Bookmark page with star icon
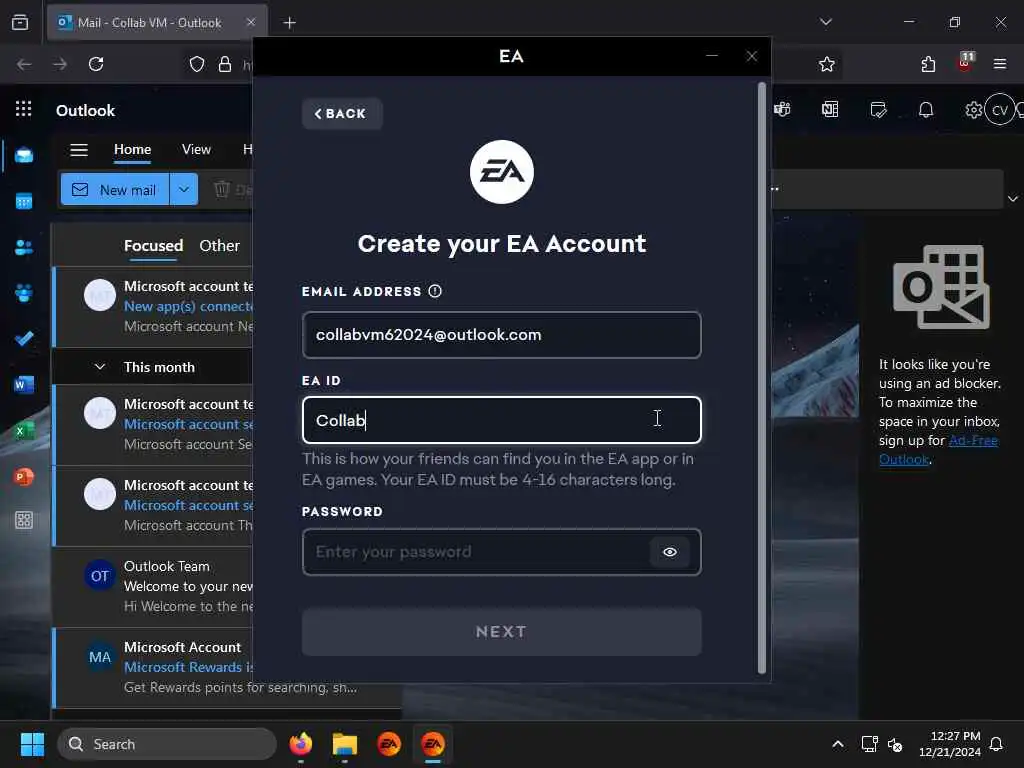This screenshot has height=768, width=1024. [x=827, y=64]
